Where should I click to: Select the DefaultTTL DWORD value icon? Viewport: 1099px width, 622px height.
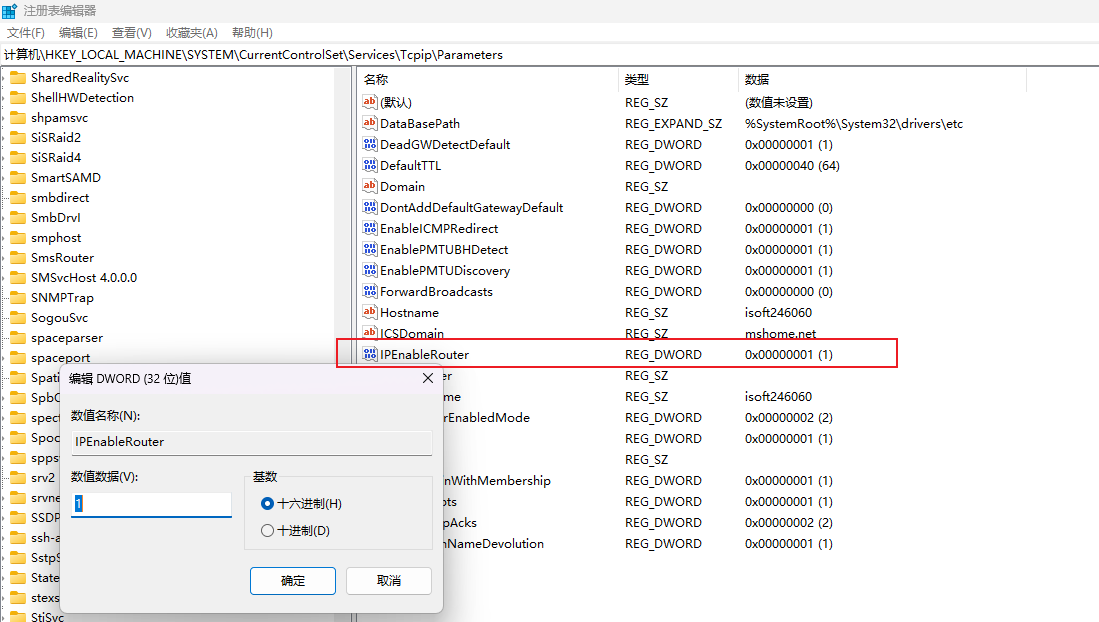pyautogui.click(x=369, y=165)
